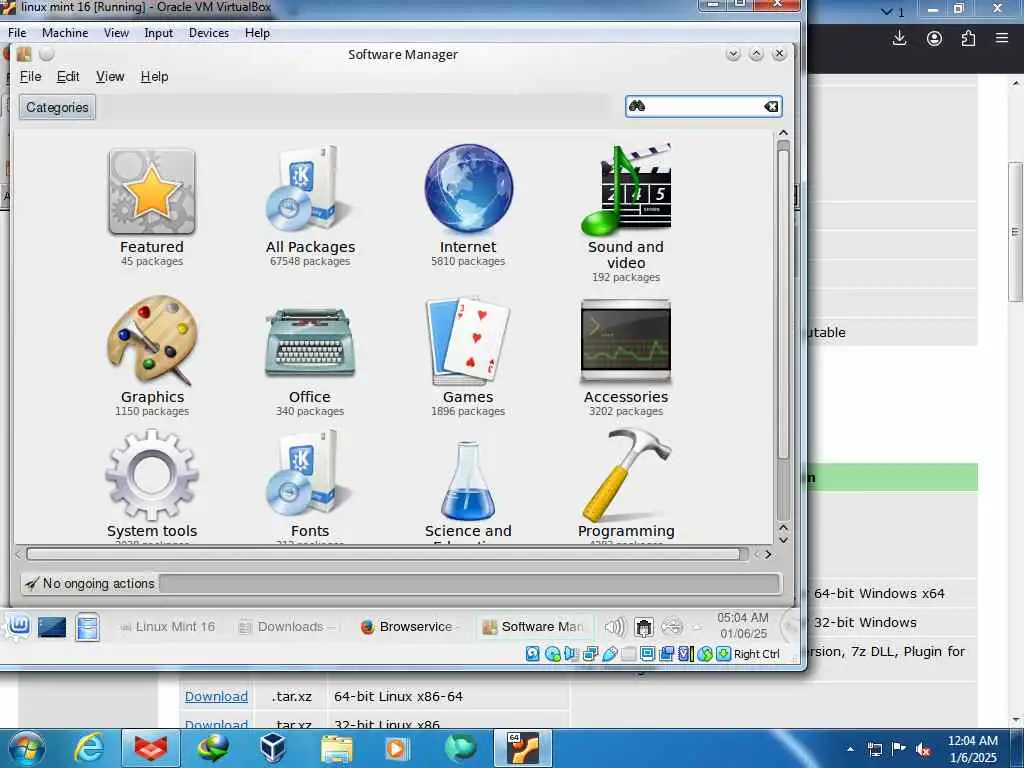Click the Windows action center flag icon
The height and width of the screenshot is (768, 1024).
[x=899, y=749]
